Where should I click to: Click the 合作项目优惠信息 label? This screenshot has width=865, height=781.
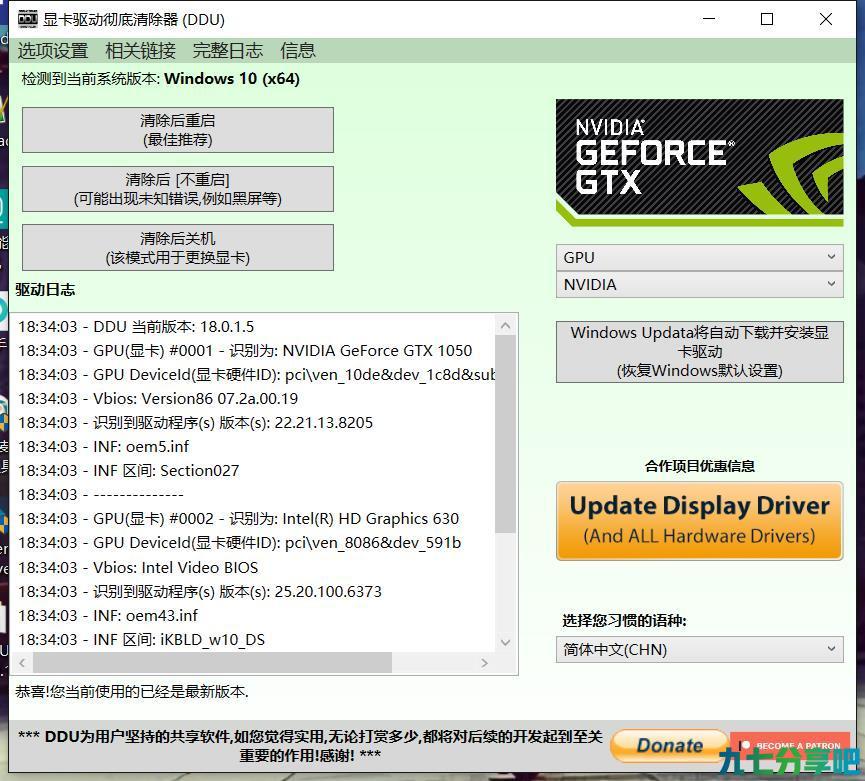700,467
